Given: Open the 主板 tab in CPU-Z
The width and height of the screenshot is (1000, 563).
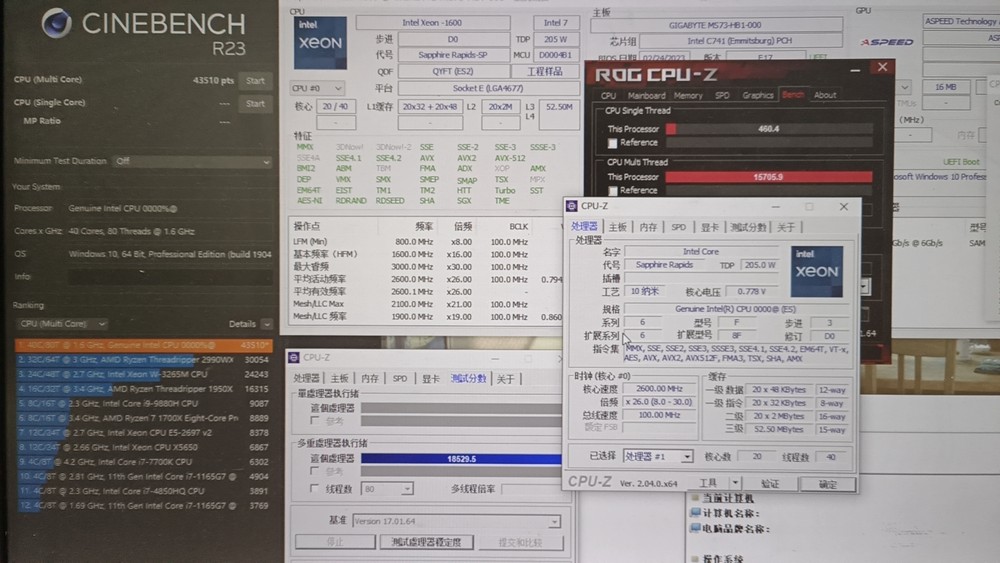Looking at the screenshot, I should click(617, 227).
